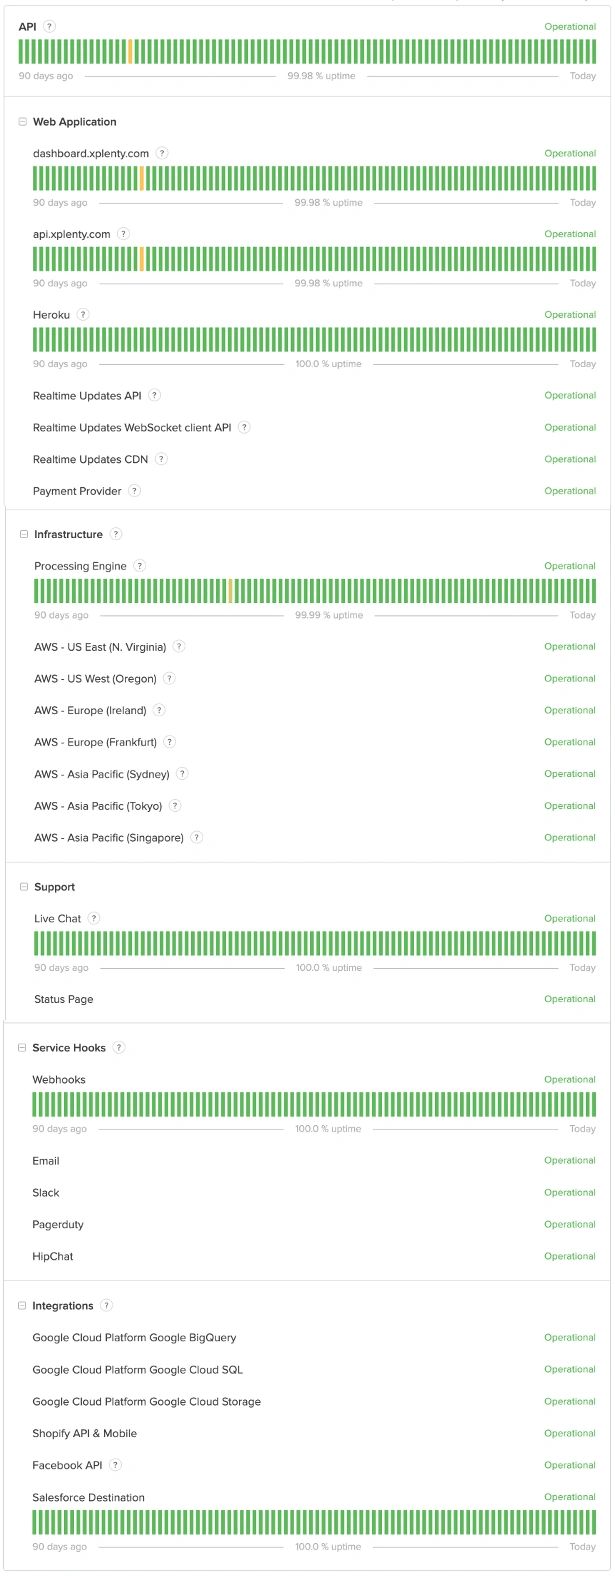The width and height of the screenshot is (615, 1576).
Task: Click the yellow incident bar in API uptime
Action: click(130, 52)
